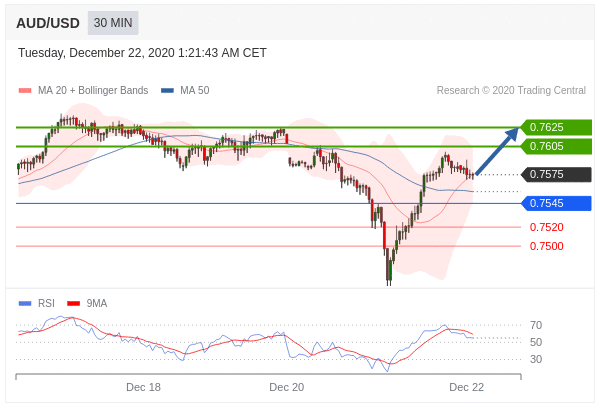Viewport: 597px width, 407px height.
Task: Click the Research 2020 Trading Central credit
Action: pyautogui.click(x=511, y=90)
